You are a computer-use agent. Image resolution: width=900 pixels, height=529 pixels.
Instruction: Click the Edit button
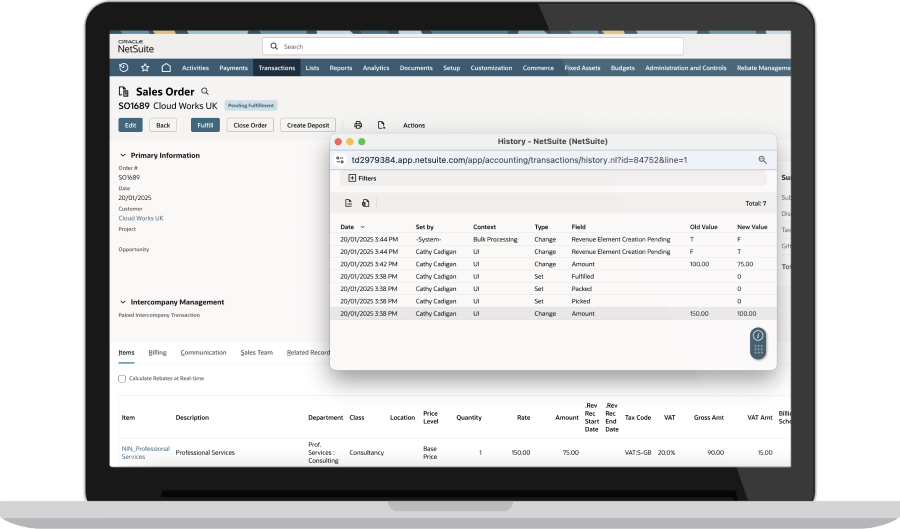[130, 125]
